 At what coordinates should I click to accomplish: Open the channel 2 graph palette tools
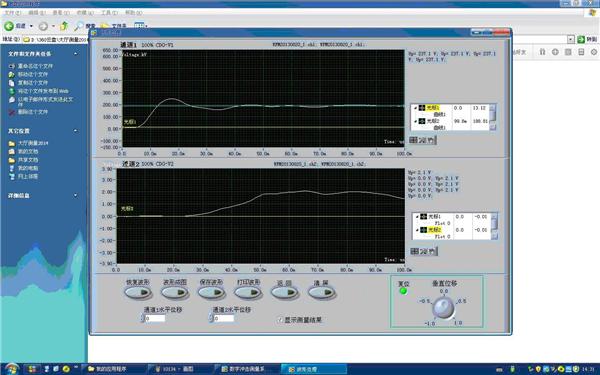424,251
